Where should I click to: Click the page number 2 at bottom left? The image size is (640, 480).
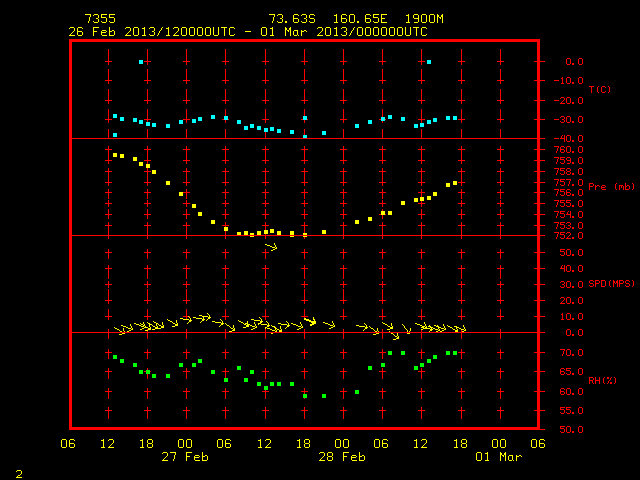pyautogui.click(x=19, y=474)
